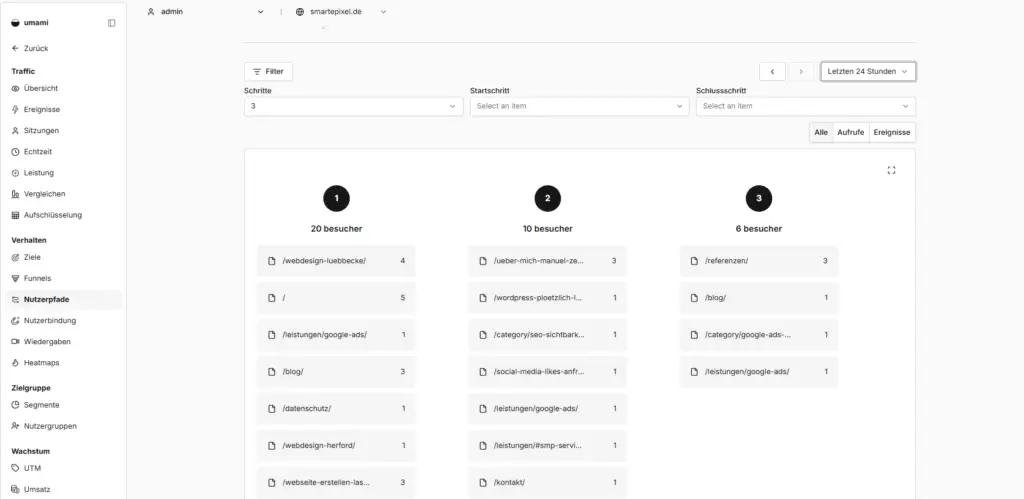
Task: Switch view to Aufrufe
Action: coord(850,133)
